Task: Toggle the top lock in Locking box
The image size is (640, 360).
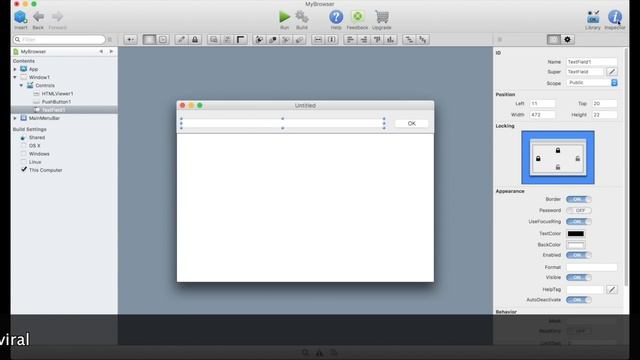Action: pyautogui.click(x=558, y=151)
